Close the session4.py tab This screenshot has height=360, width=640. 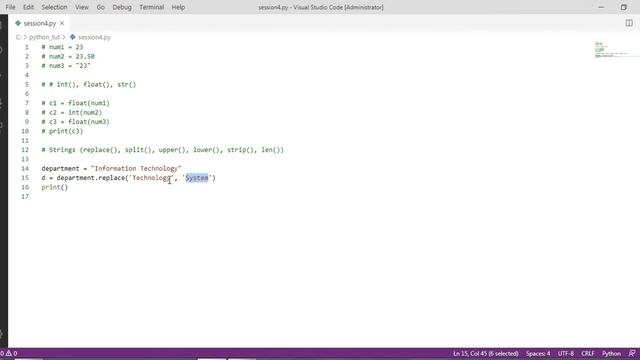click(62, 23)
